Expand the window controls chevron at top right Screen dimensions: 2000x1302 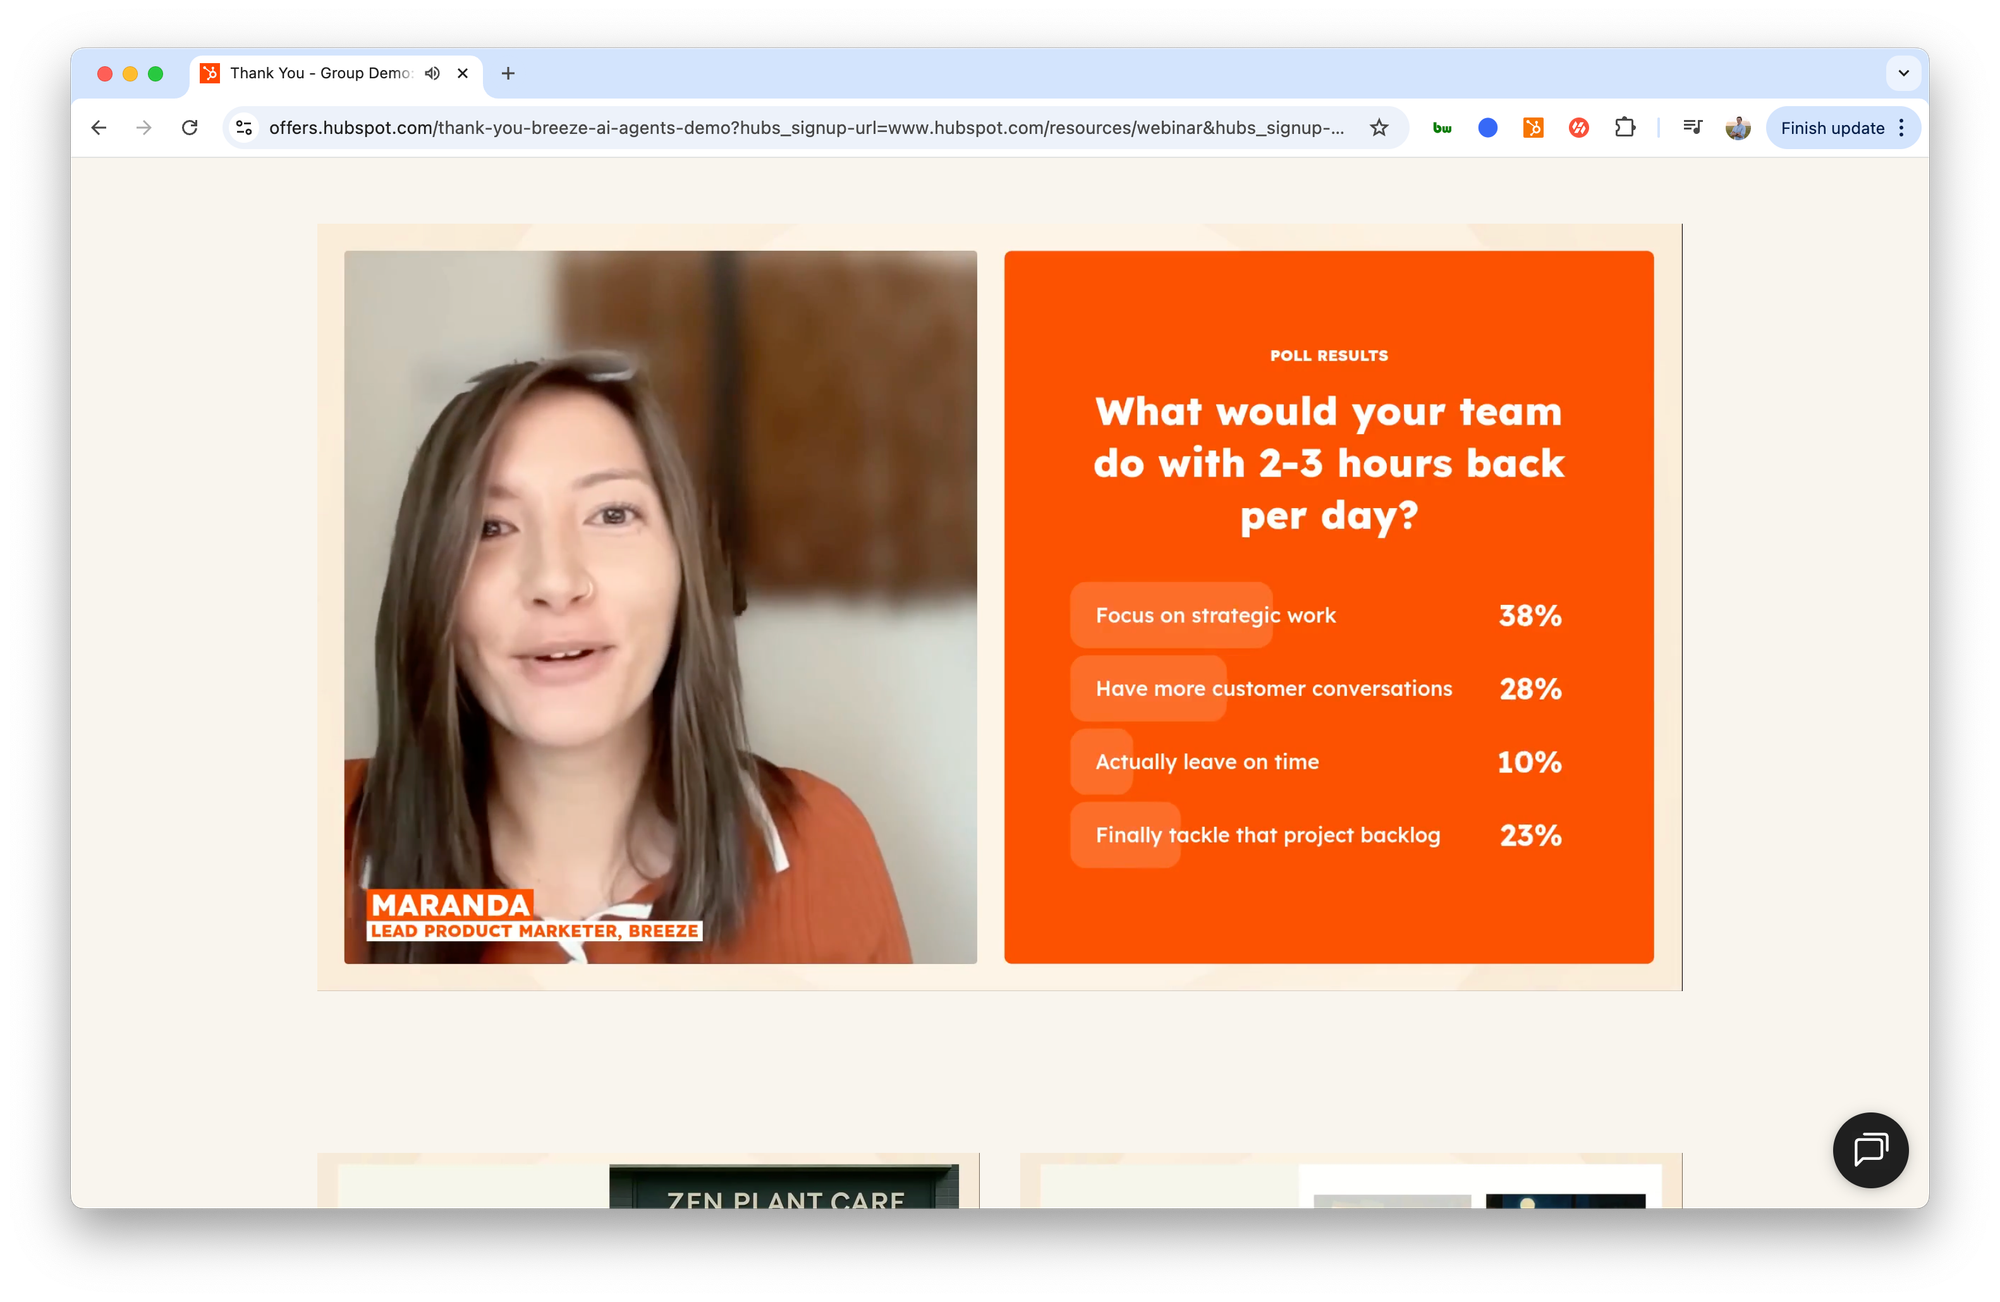(x=1901, y=73)
